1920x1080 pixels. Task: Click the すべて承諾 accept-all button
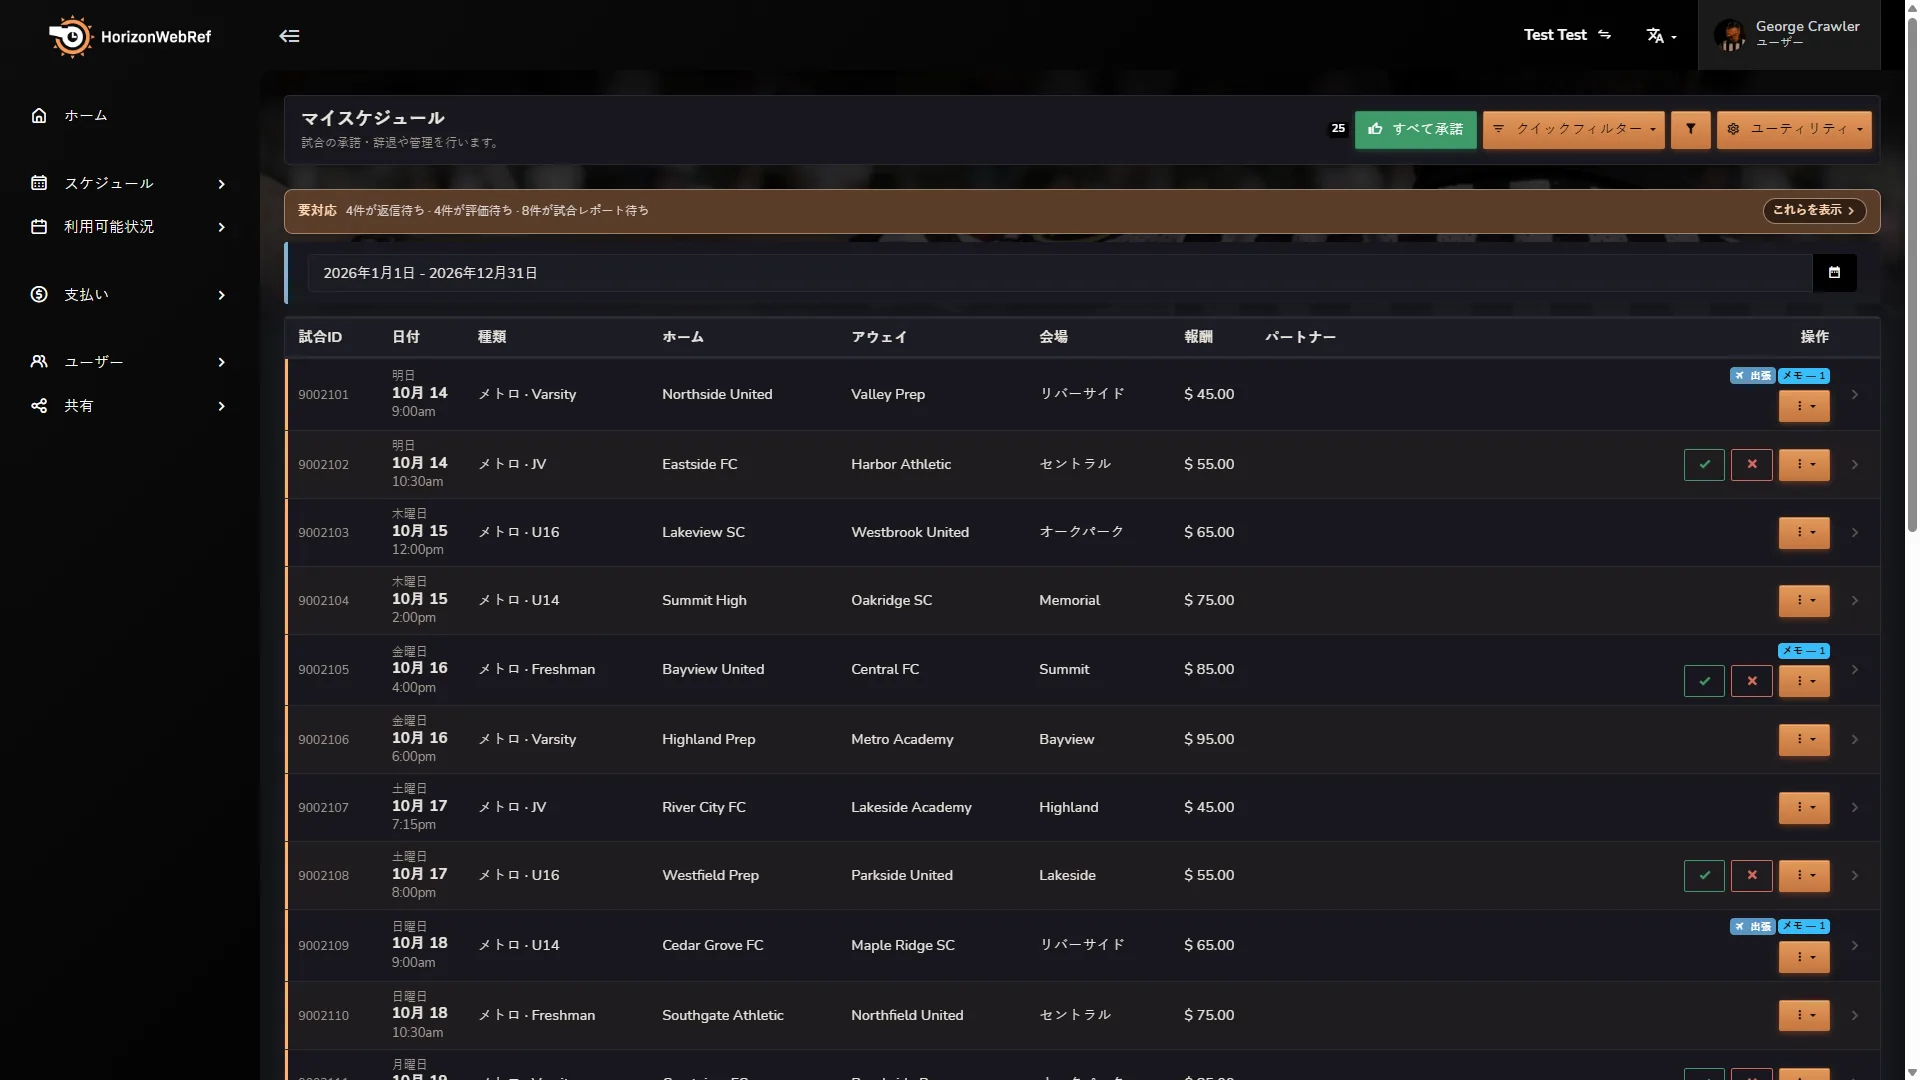(x=1415, y=130)
